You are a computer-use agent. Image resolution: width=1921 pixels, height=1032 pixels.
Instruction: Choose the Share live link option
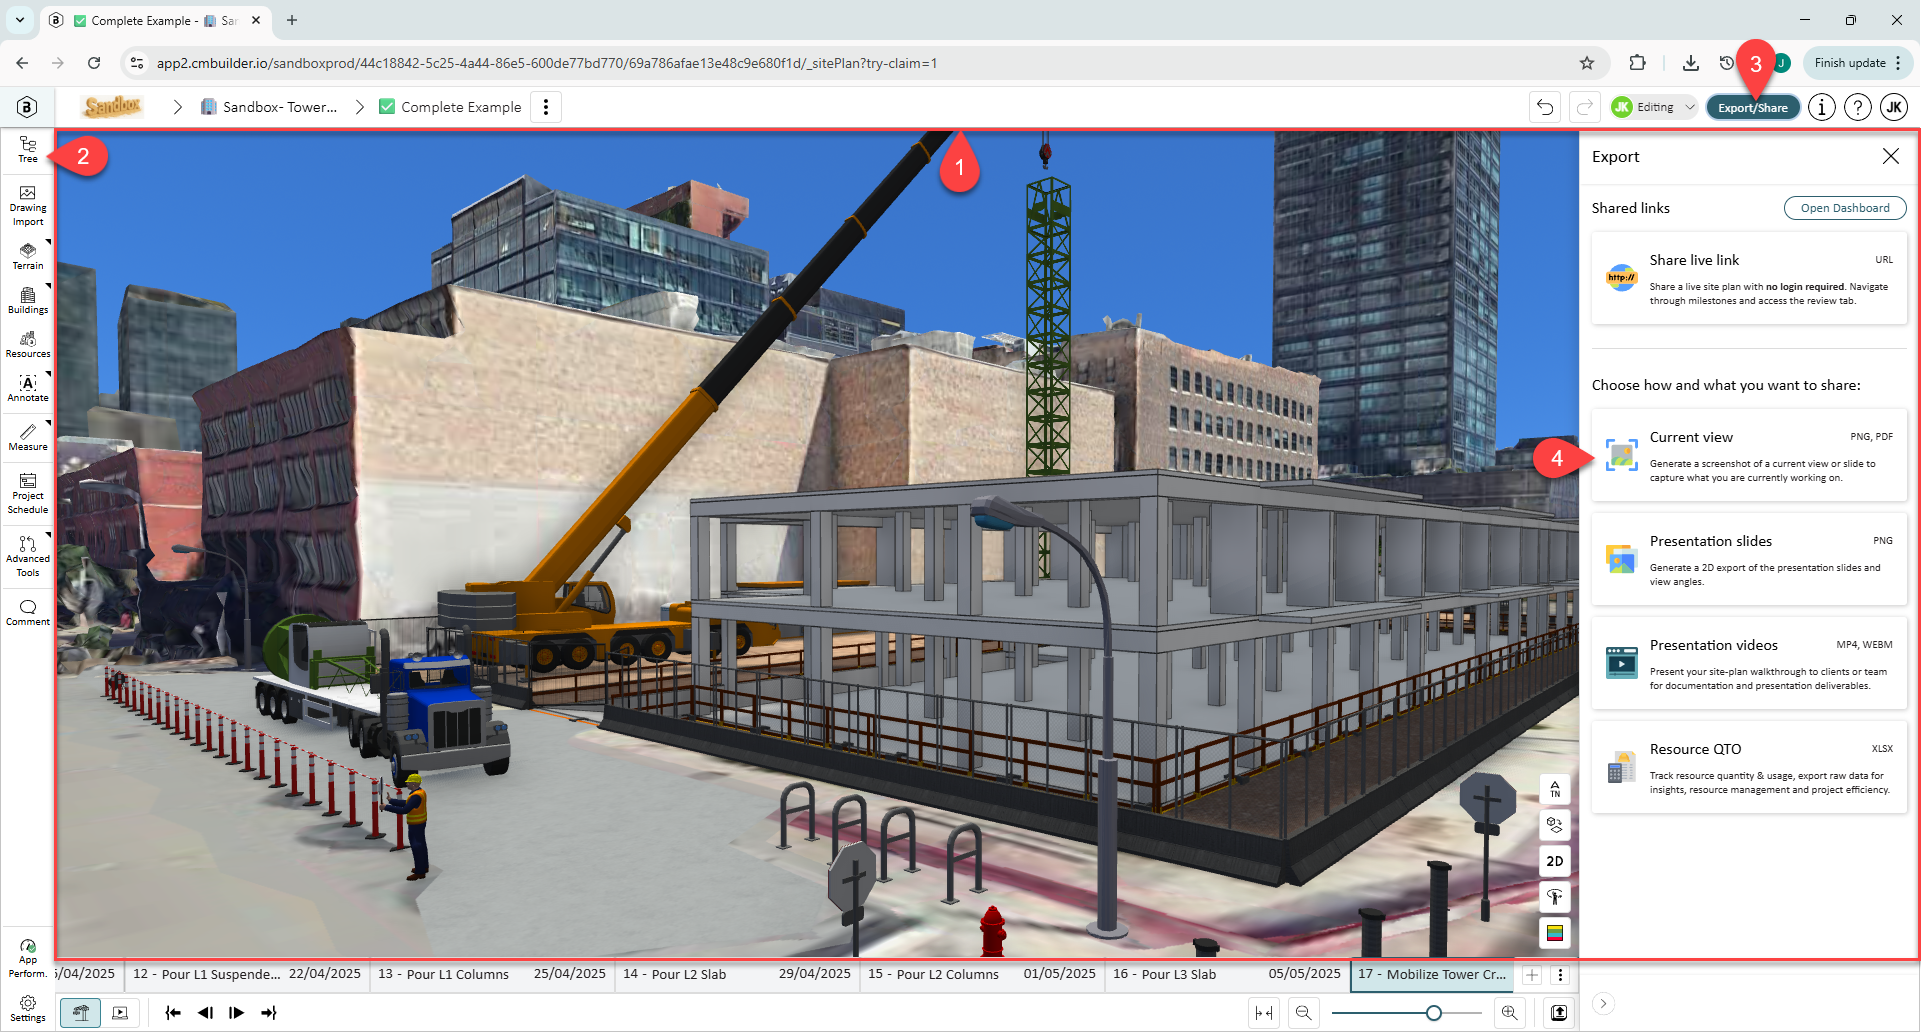coord(1749,278)
